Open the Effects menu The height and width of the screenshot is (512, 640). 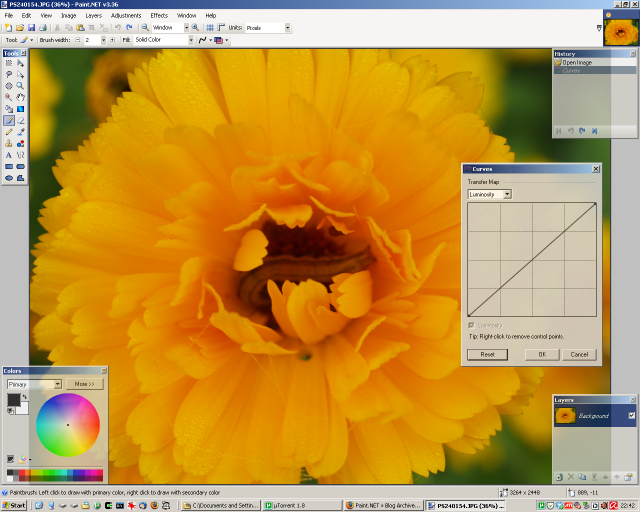click(159, 16)
